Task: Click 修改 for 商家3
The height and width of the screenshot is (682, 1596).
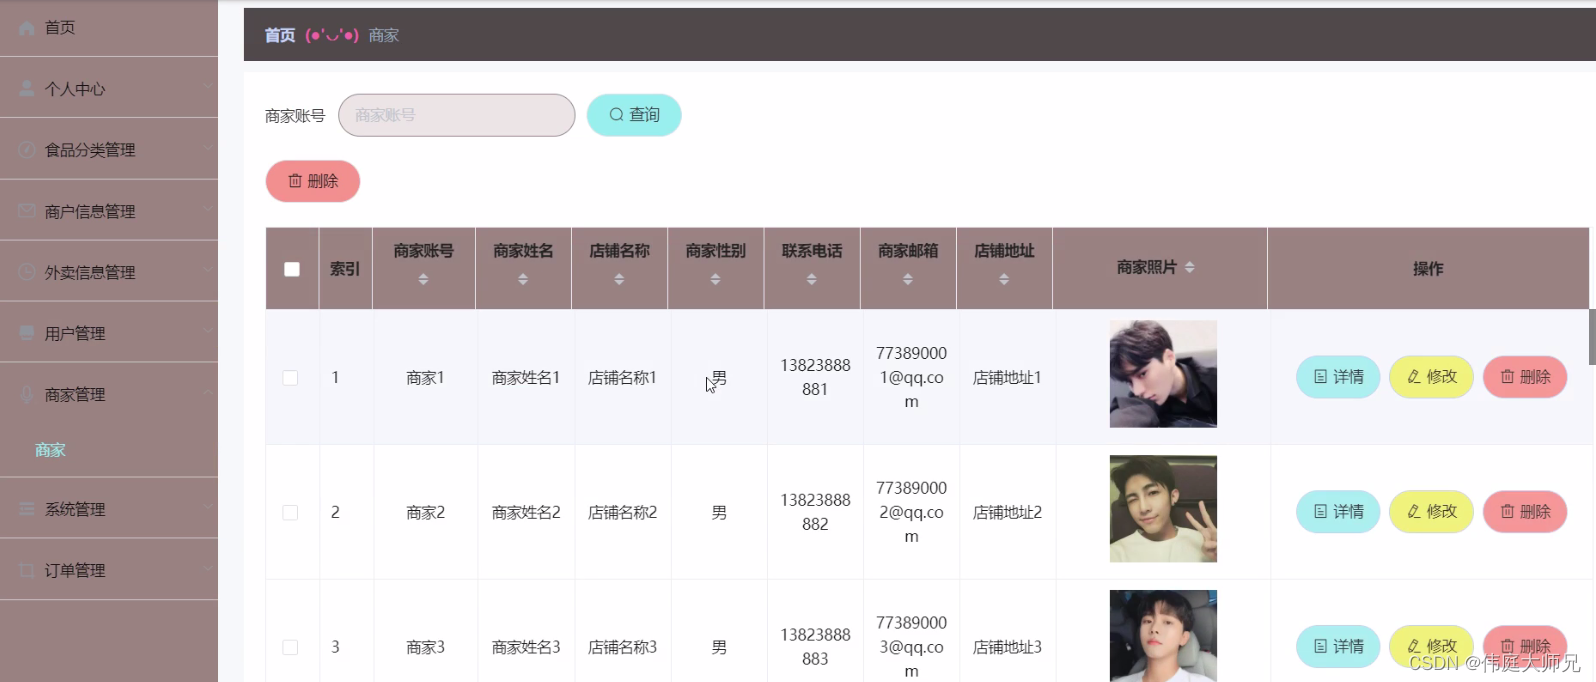Action: [1431, 646]
